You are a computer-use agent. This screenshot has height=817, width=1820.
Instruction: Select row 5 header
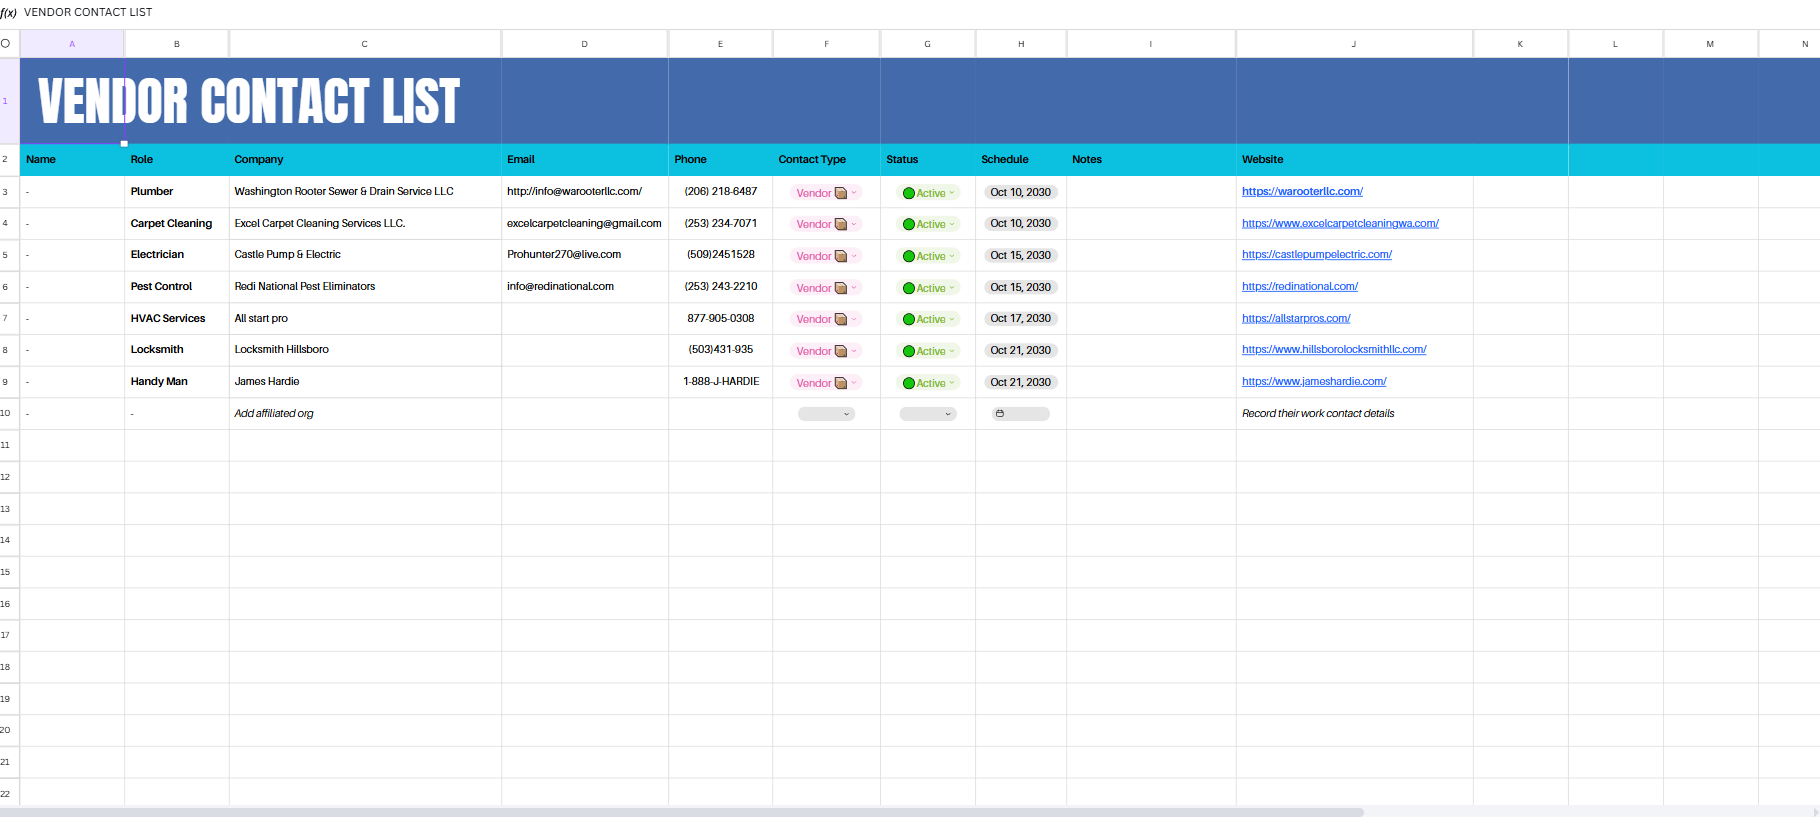[9, 255]
